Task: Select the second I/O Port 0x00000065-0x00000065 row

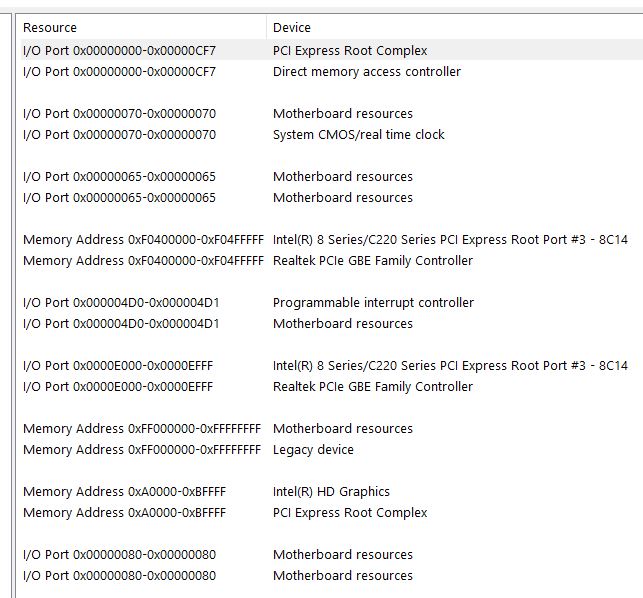Action: tap(332, 198)
